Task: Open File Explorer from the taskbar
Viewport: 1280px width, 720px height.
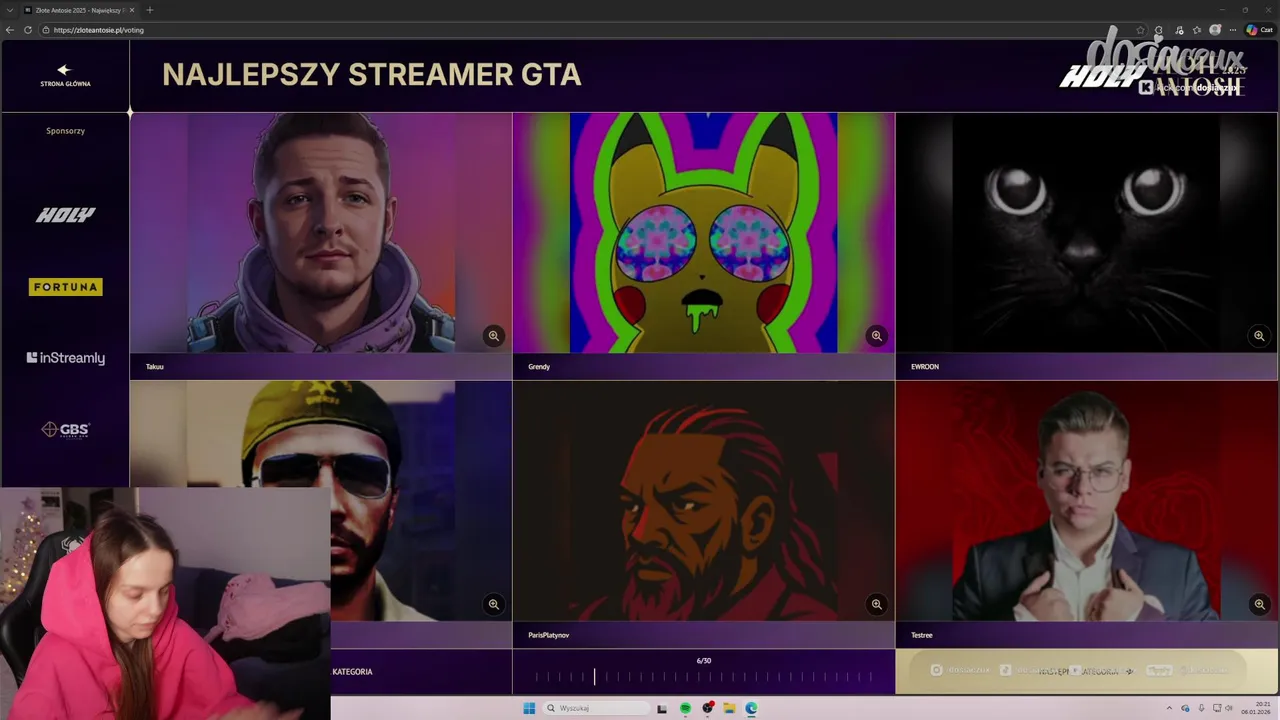Action: (729, 708)
